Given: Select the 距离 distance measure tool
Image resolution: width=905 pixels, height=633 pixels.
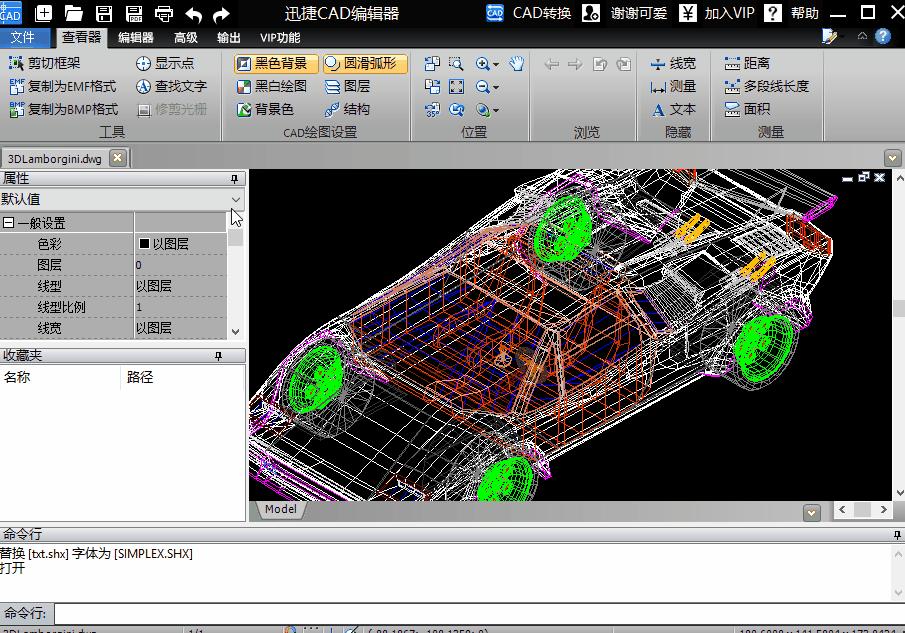Looking at the screenshot, I should coord(746,63).
